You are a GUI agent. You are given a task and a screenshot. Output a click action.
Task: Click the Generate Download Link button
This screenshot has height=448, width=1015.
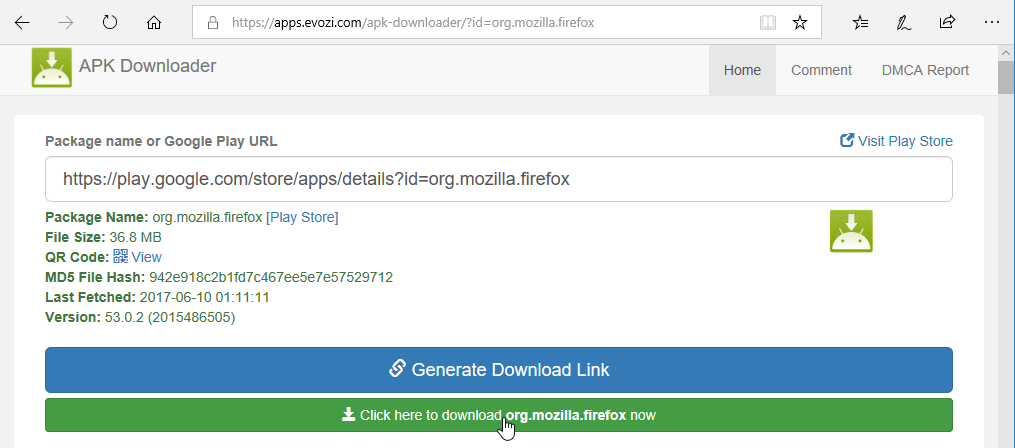pyautogui.click(x=499, y=370)
